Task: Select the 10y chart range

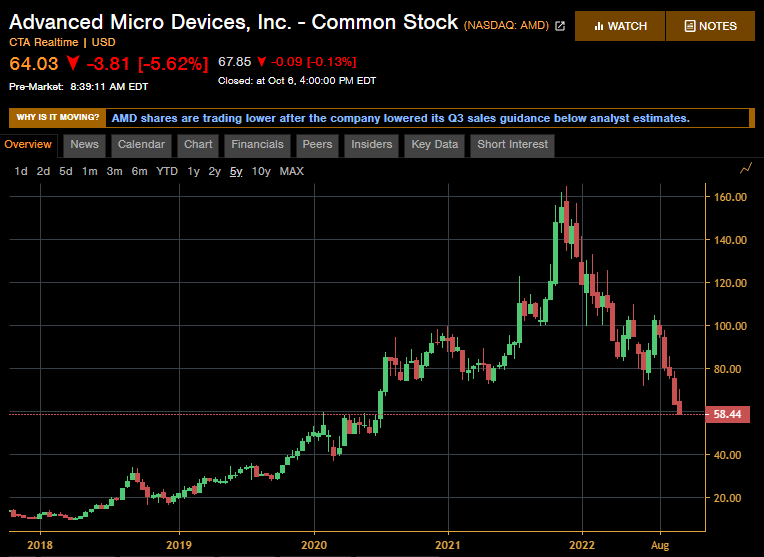Action: click(261, 172)
